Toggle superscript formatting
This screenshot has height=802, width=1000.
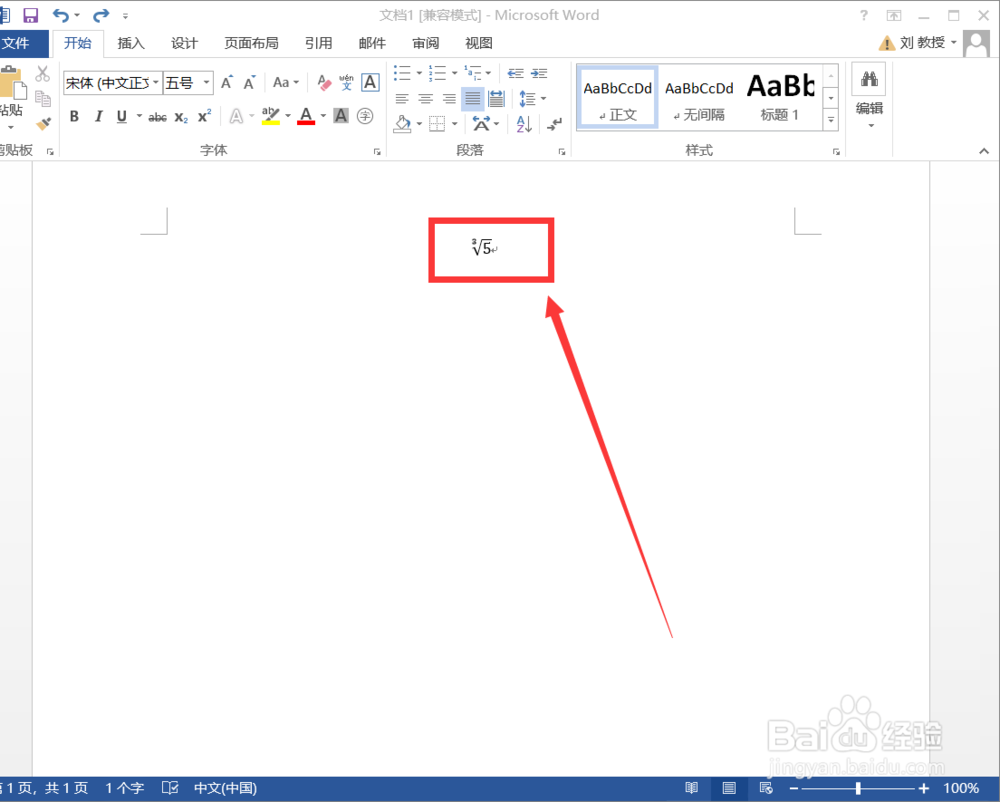[x=204, y=116]
